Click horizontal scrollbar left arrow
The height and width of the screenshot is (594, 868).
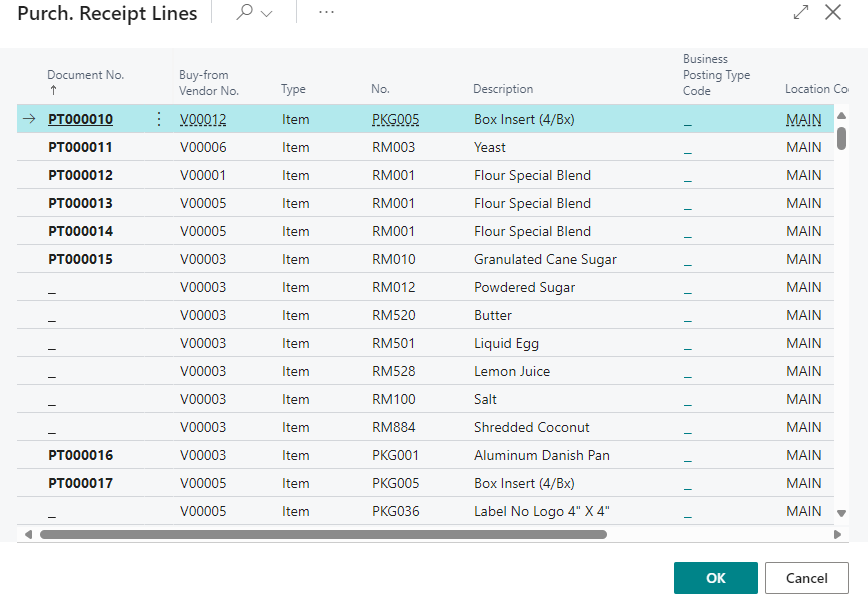(x=28, y=534)
